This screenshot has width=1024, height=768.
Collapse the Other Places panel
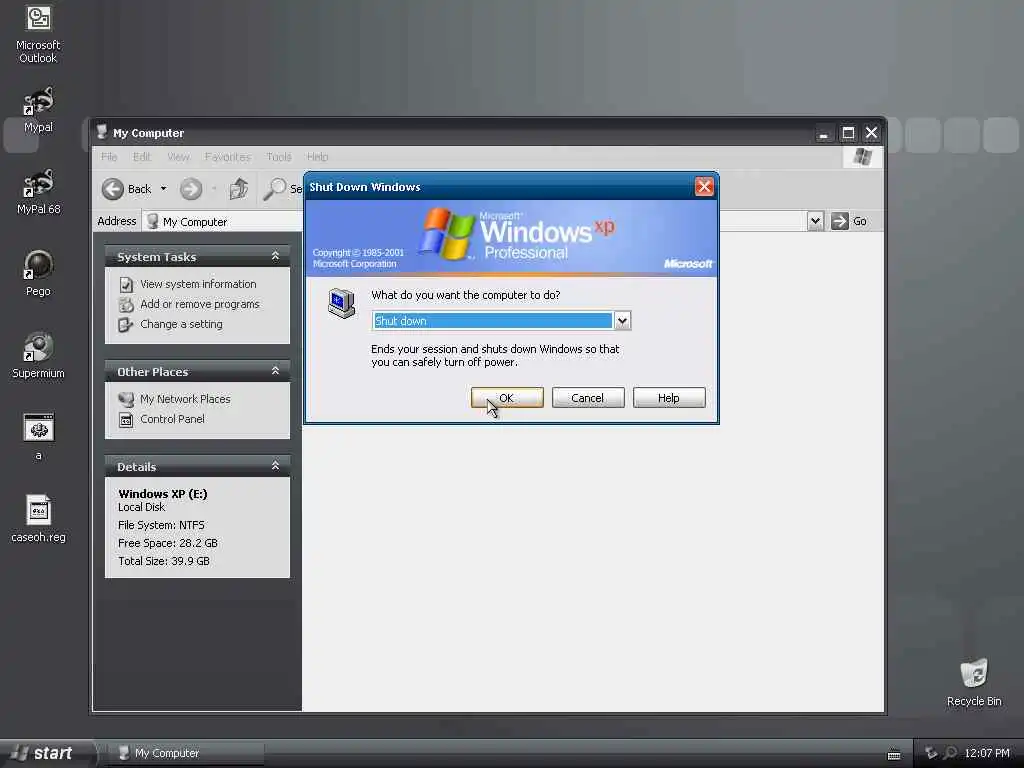pos(275,371)
